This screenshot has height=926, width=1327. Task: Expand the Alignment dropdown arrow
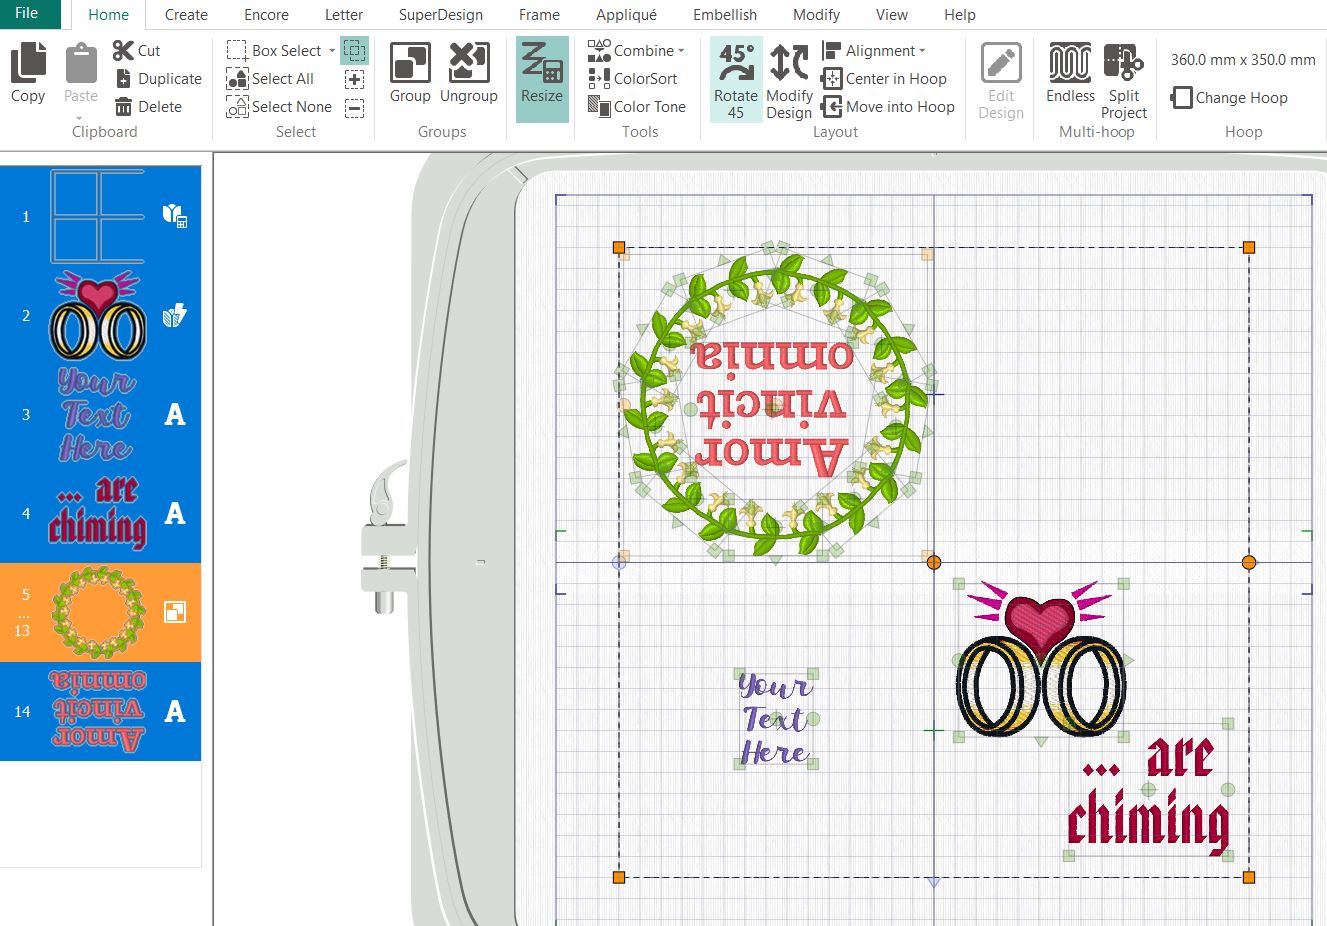pyautogui.click(x=922, y=50)
